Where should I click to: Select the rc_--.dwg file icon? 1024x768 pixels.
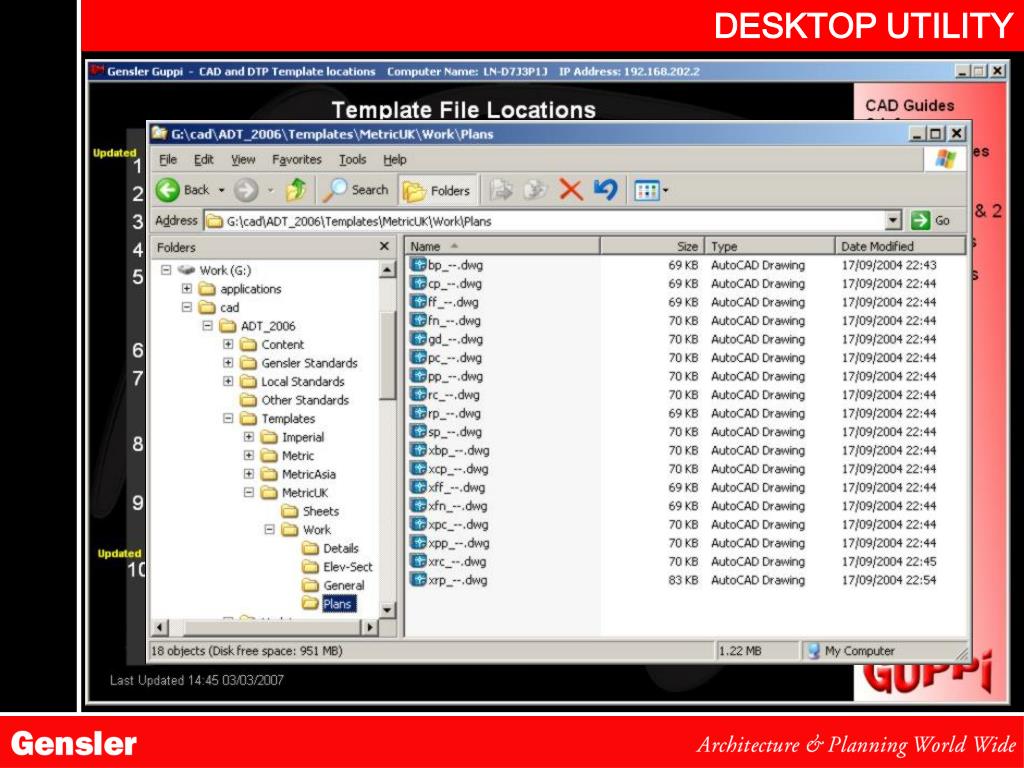pyautogui.click(x=418, y=394)
